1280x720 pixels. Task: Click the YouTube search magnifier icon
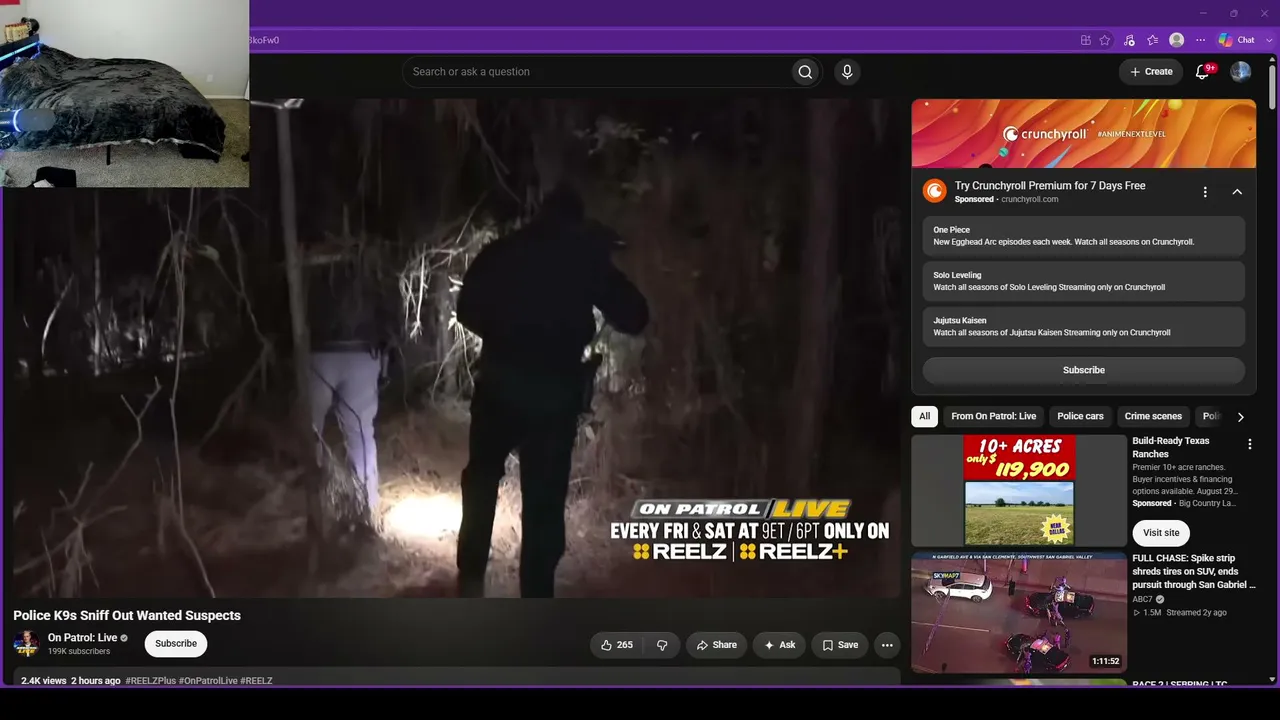point(805,72)
